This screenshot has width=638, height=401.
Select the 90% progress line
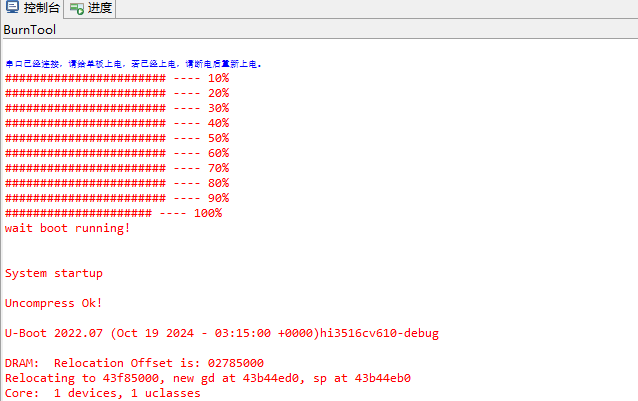point(117,198)
